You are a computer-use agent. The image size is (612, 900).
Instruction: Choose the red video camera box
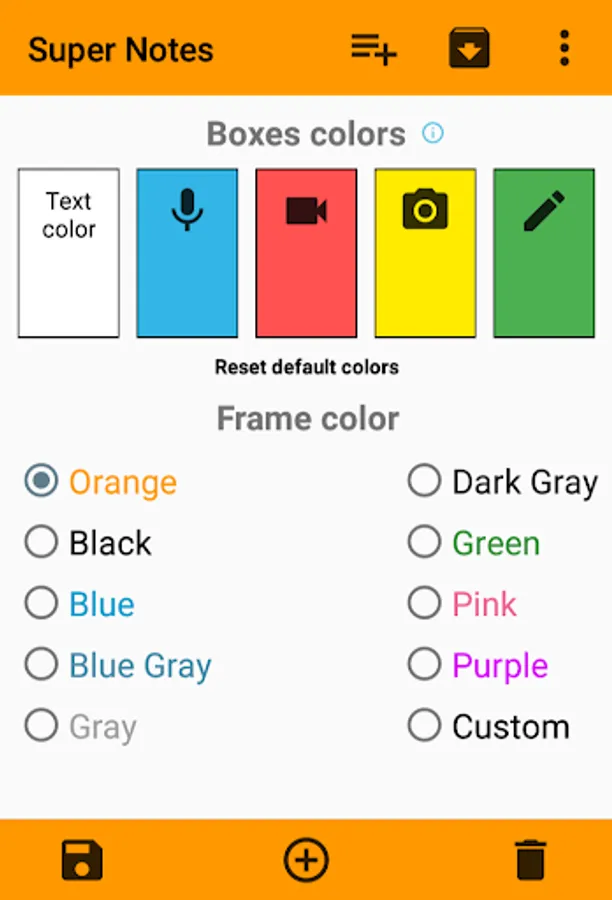tap(306, 253)
